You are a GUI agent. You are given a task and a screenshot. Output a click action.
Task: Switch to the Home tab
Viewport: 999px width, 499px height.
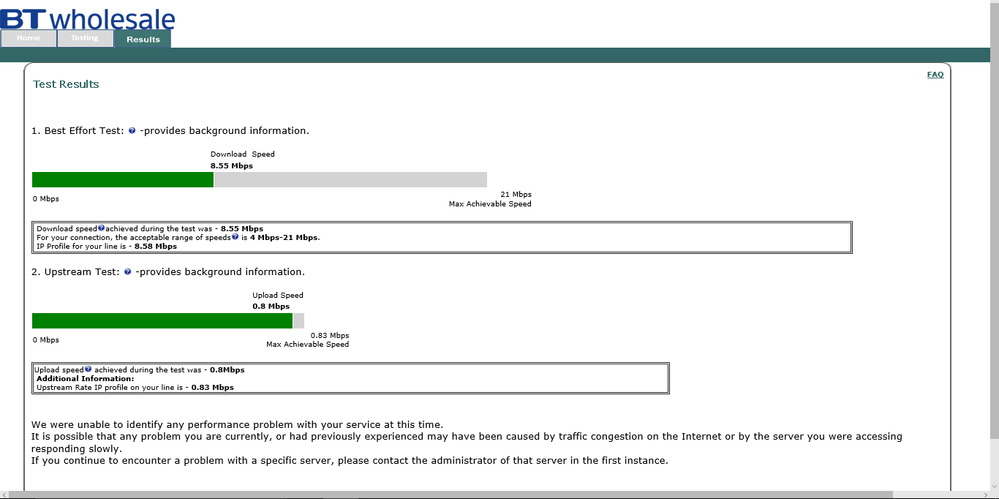[x=28, y=38]
